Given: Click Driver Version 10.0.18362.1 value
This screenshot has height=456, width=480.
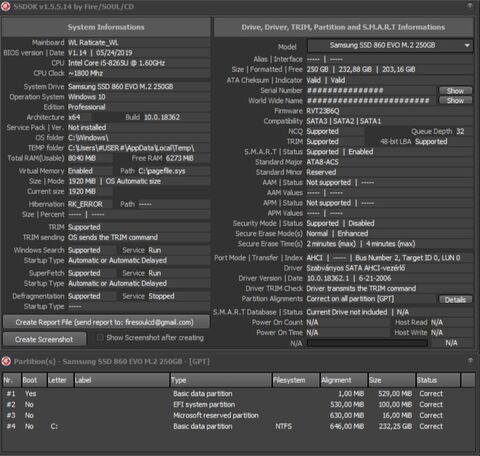Looking at the screenshot, I should click(328, 278).
